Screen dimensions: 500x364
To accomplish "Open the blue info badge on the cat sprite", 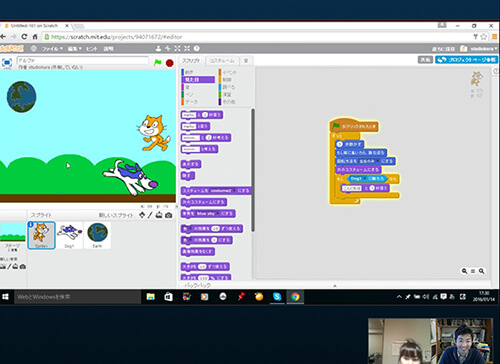I will point(30,224).
